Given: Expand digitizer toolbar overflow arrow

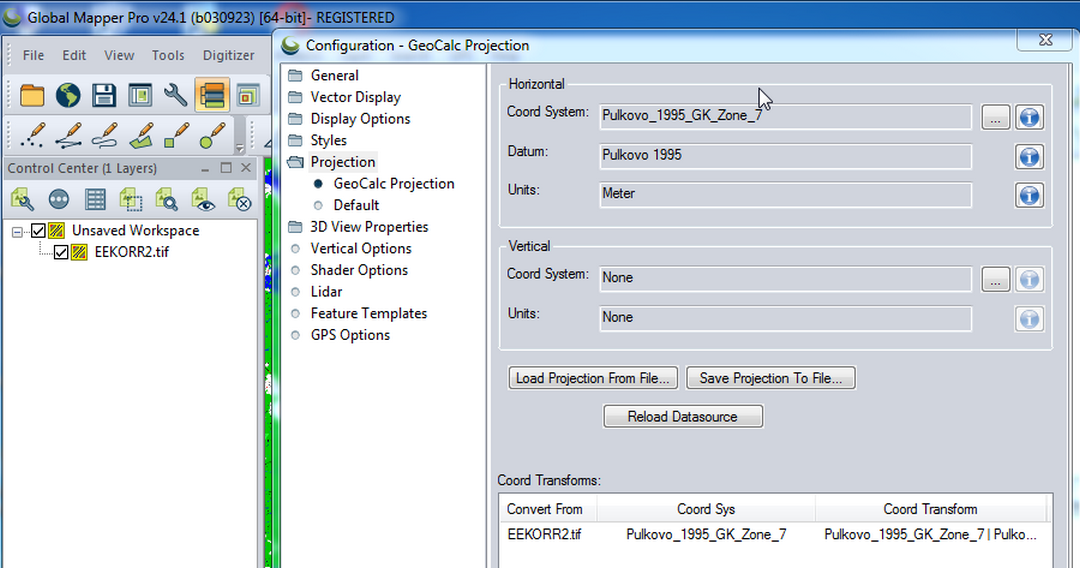Looking at the screenshot, I should (x=239, y=148).
